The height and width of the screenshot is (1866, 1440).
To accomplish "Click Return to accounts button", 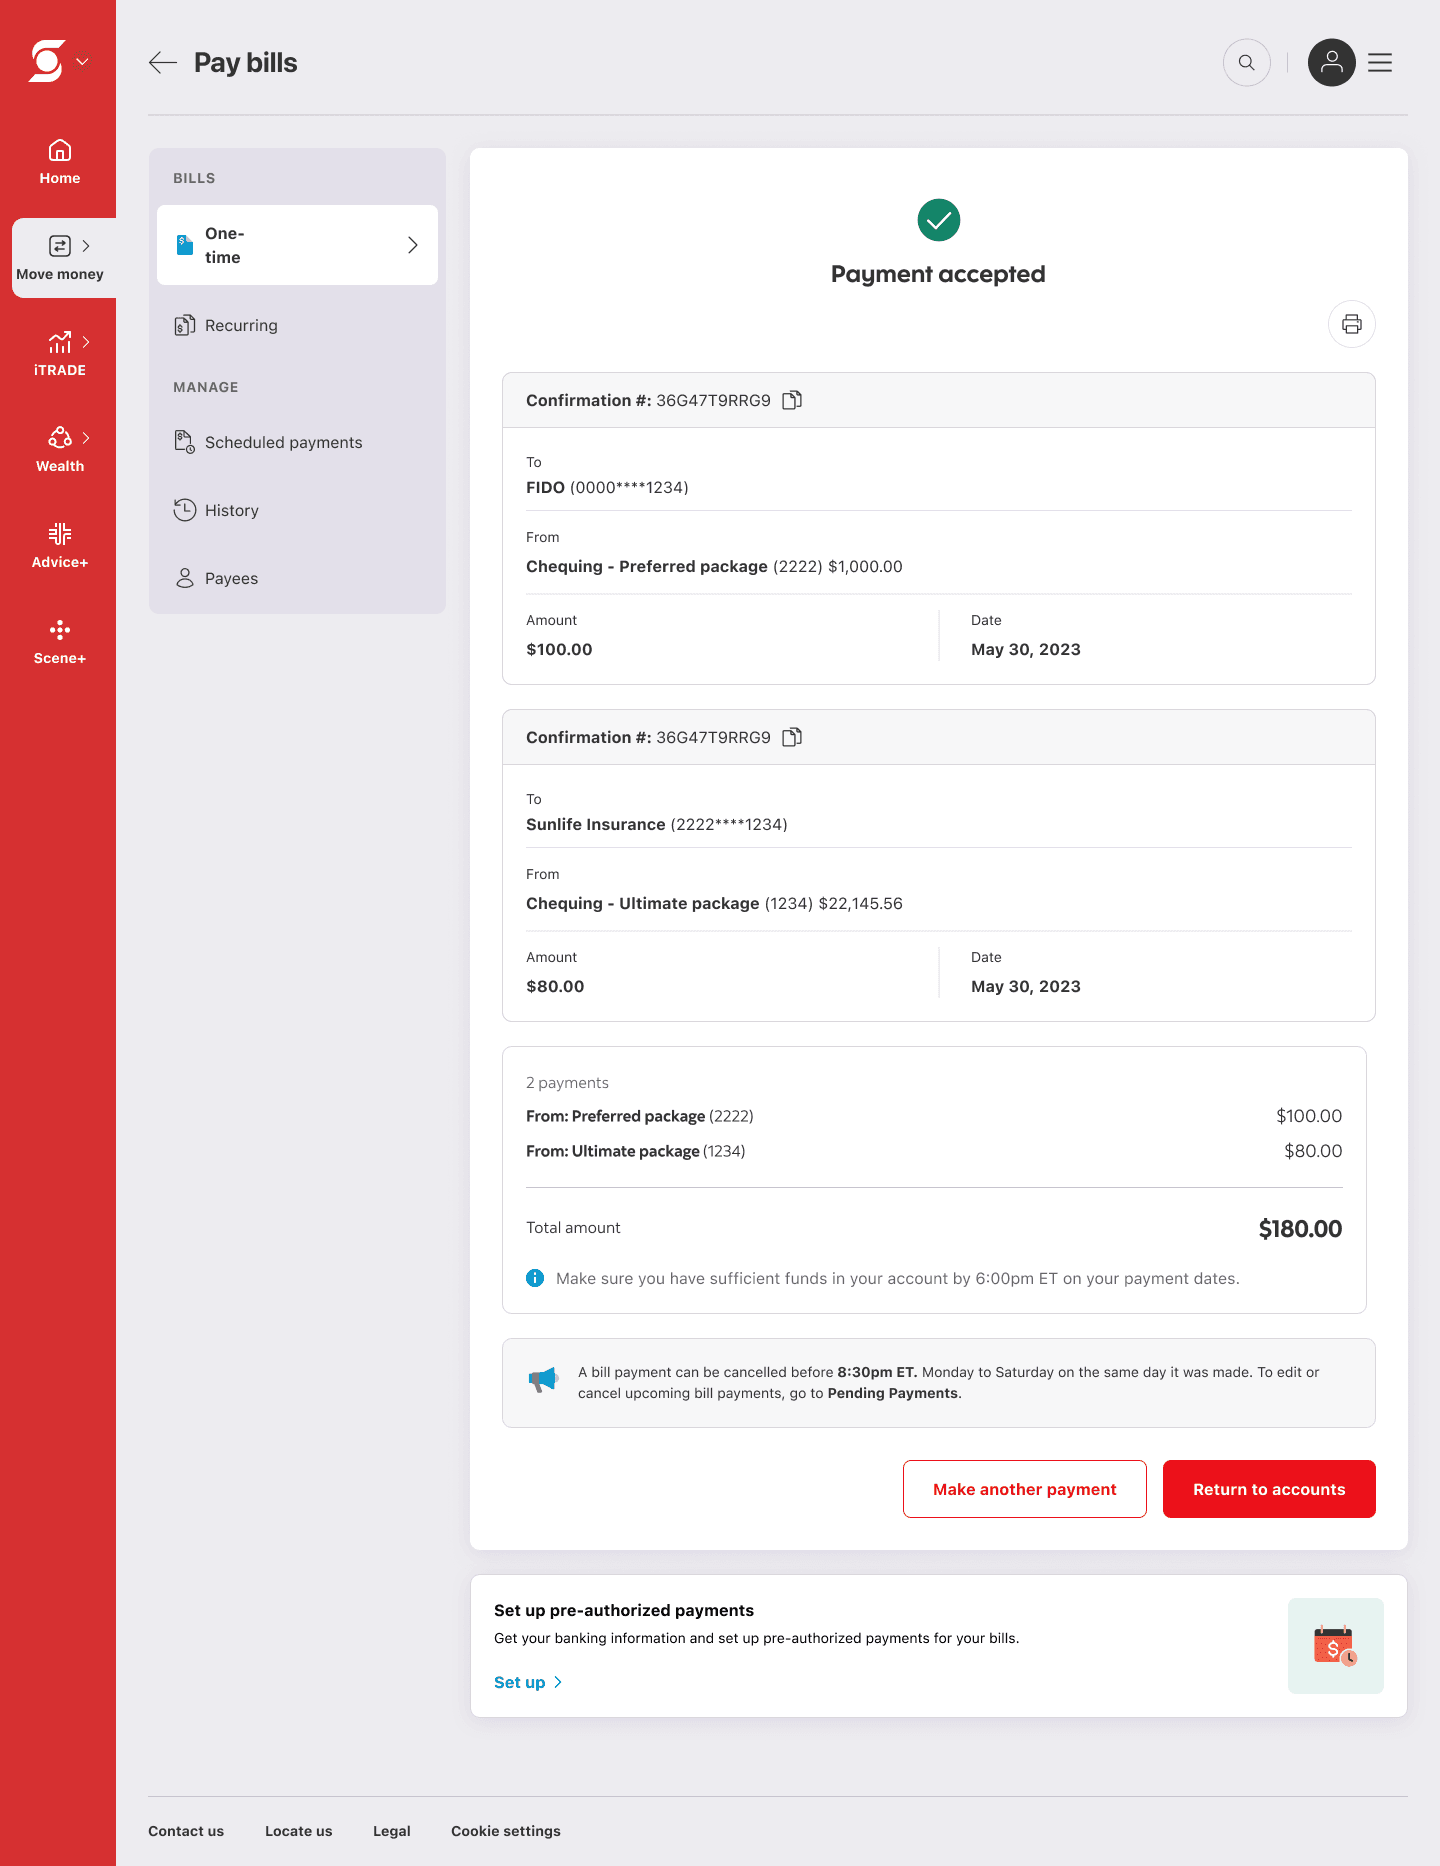I will 1269,1489.
